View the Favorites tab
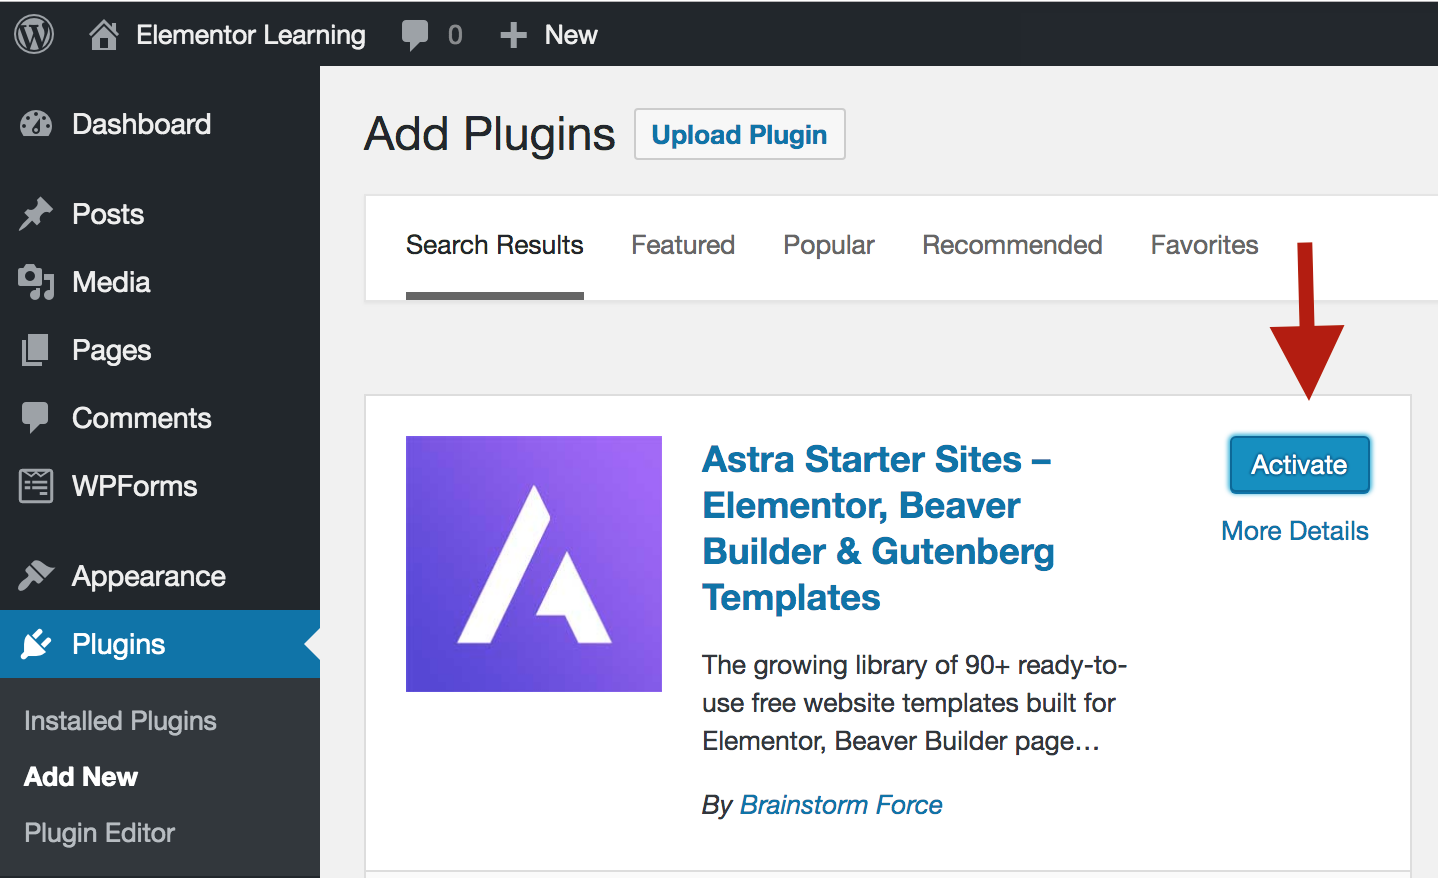The image size is (1438, 878). click(1204, 245)
